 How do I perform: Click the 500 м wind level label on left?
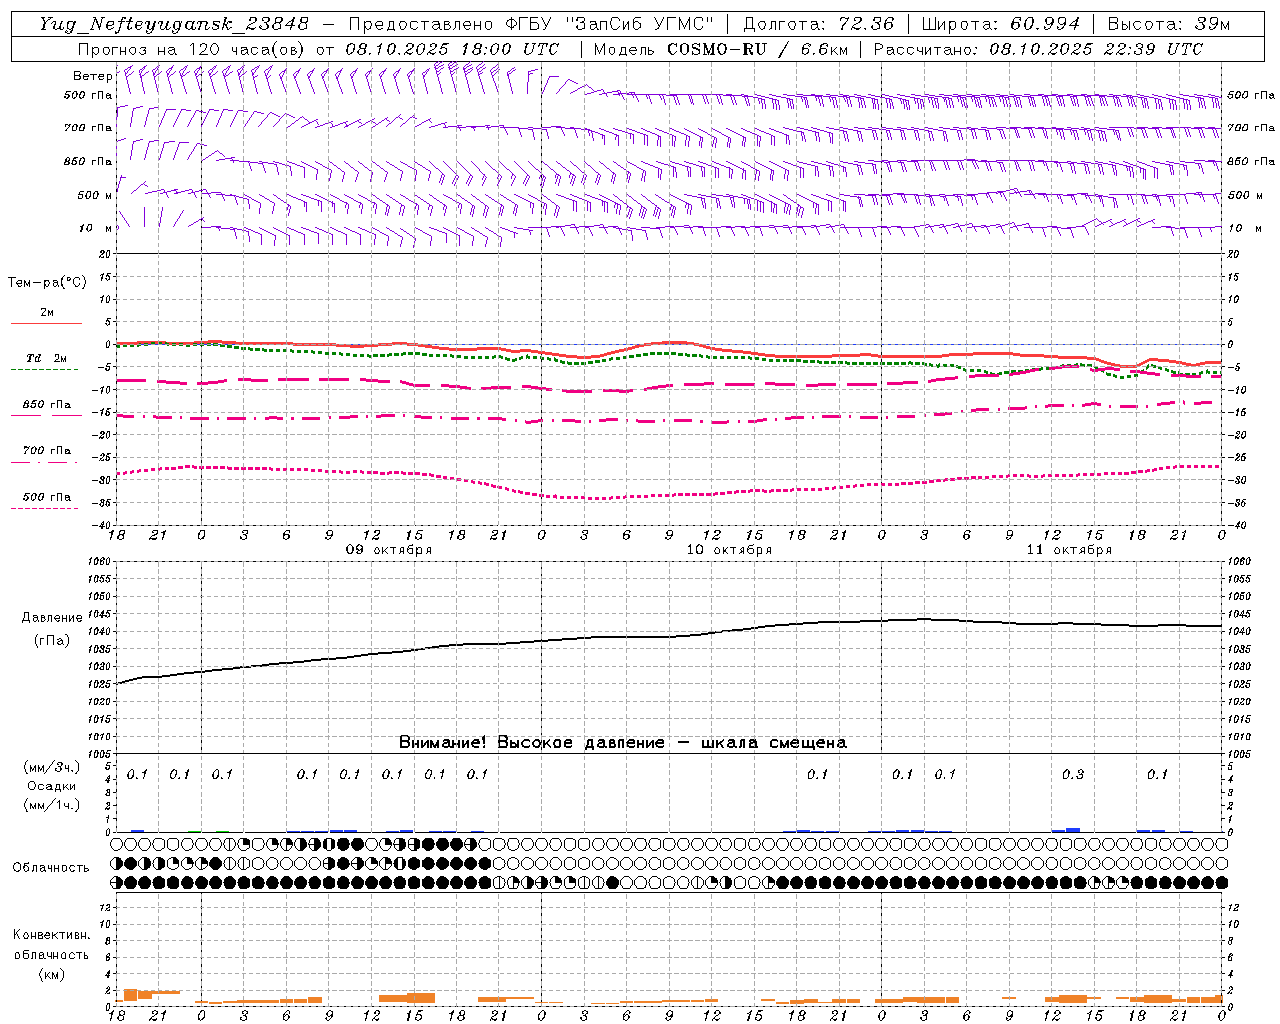(95, 195)
